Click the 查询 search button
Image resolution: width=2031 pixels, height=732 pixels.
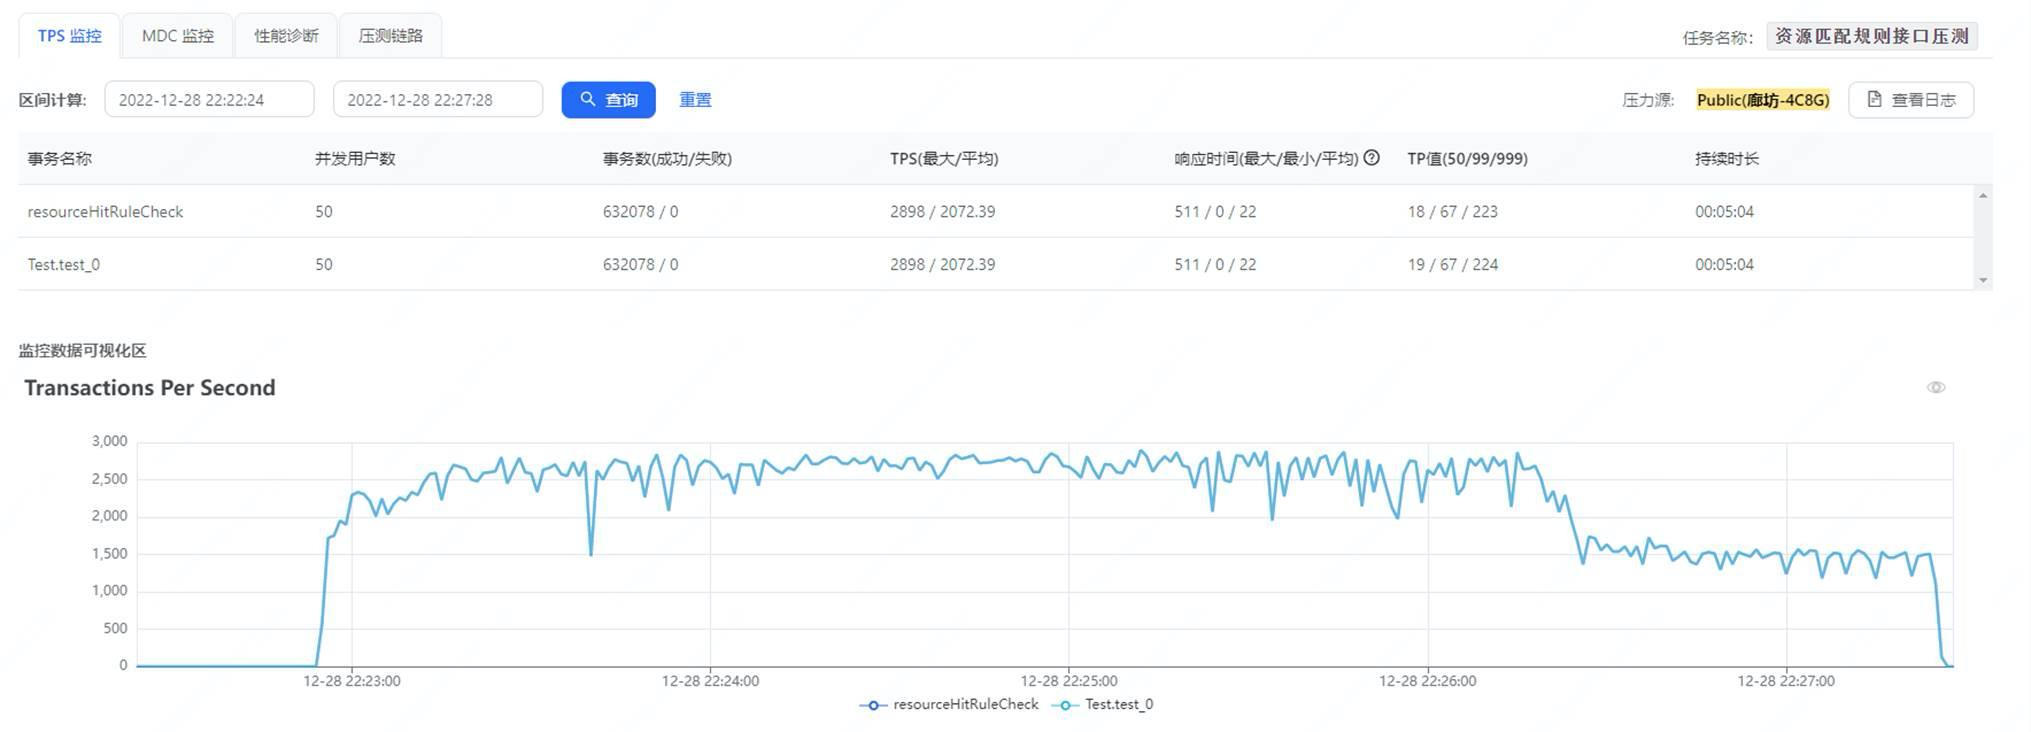[x=608, y=100]
